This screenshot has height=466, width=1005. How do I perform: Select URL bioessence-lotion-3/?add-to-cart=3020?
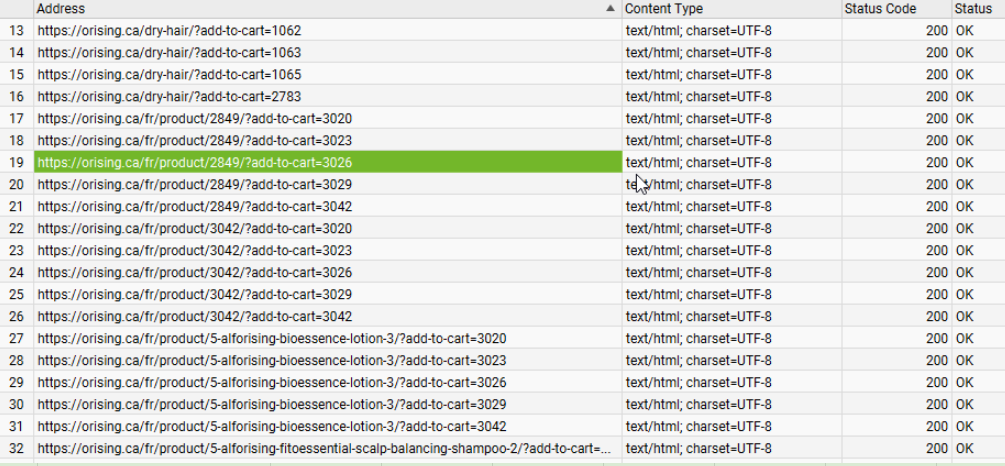point(272,338)
